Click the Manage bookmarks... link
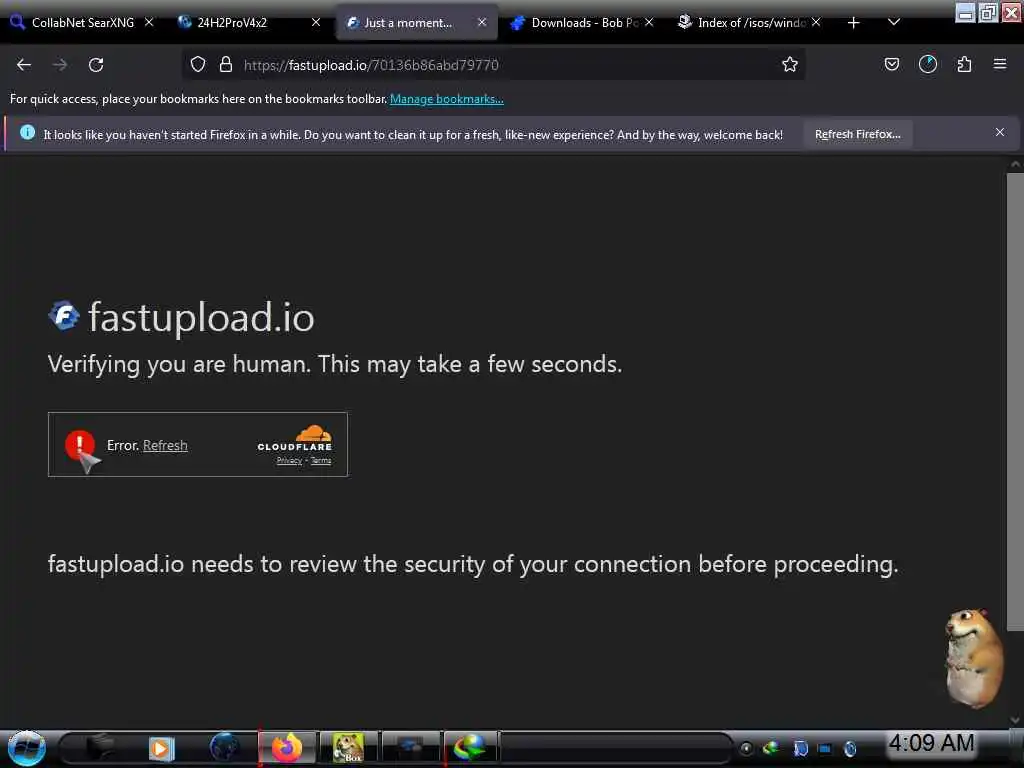Viewport: 1024px width, 768px height. [x=447, y=99]
